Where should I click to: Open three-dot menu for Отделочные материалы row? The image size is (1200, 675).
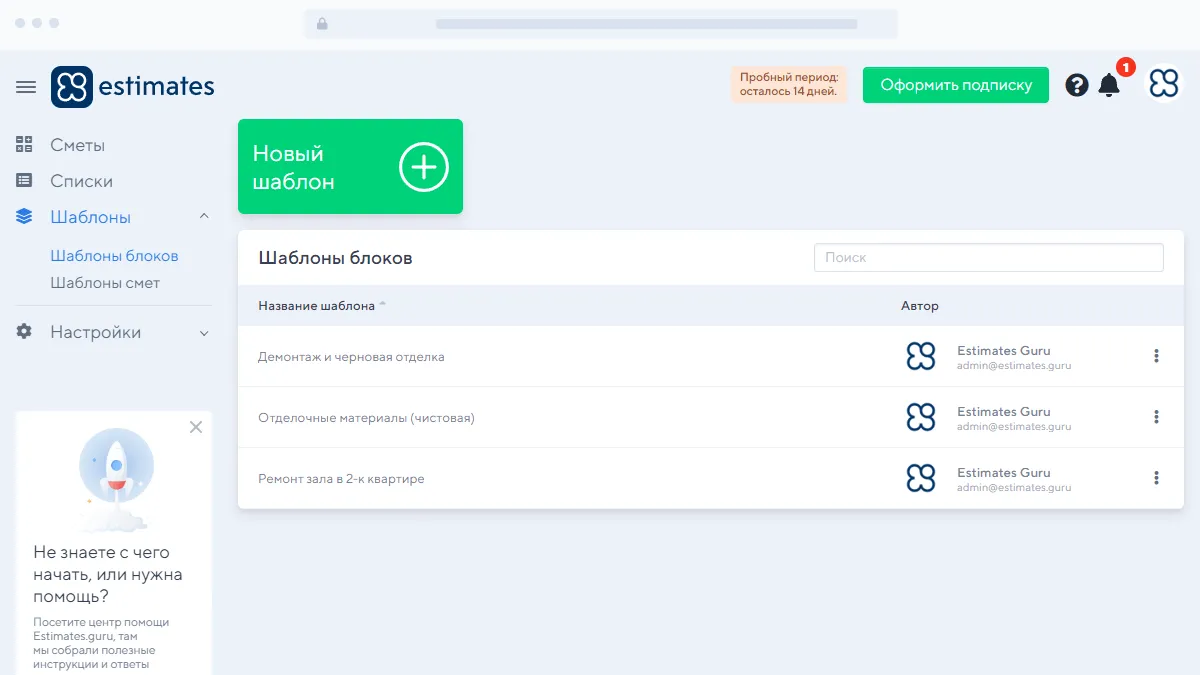1156,417
